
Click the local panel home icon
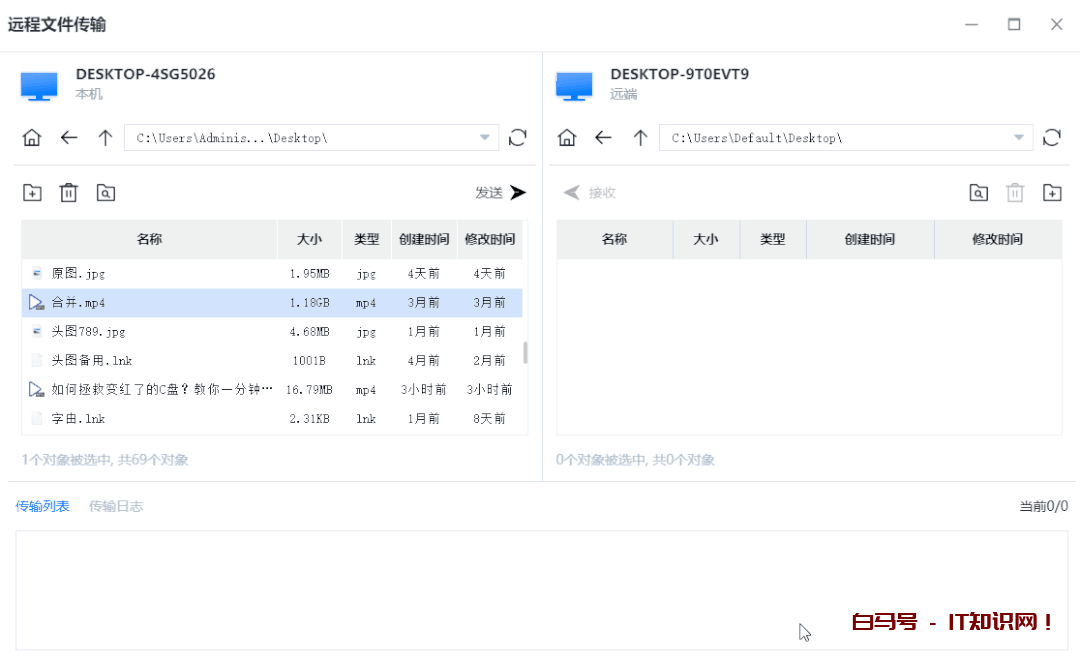coord(32,138)
